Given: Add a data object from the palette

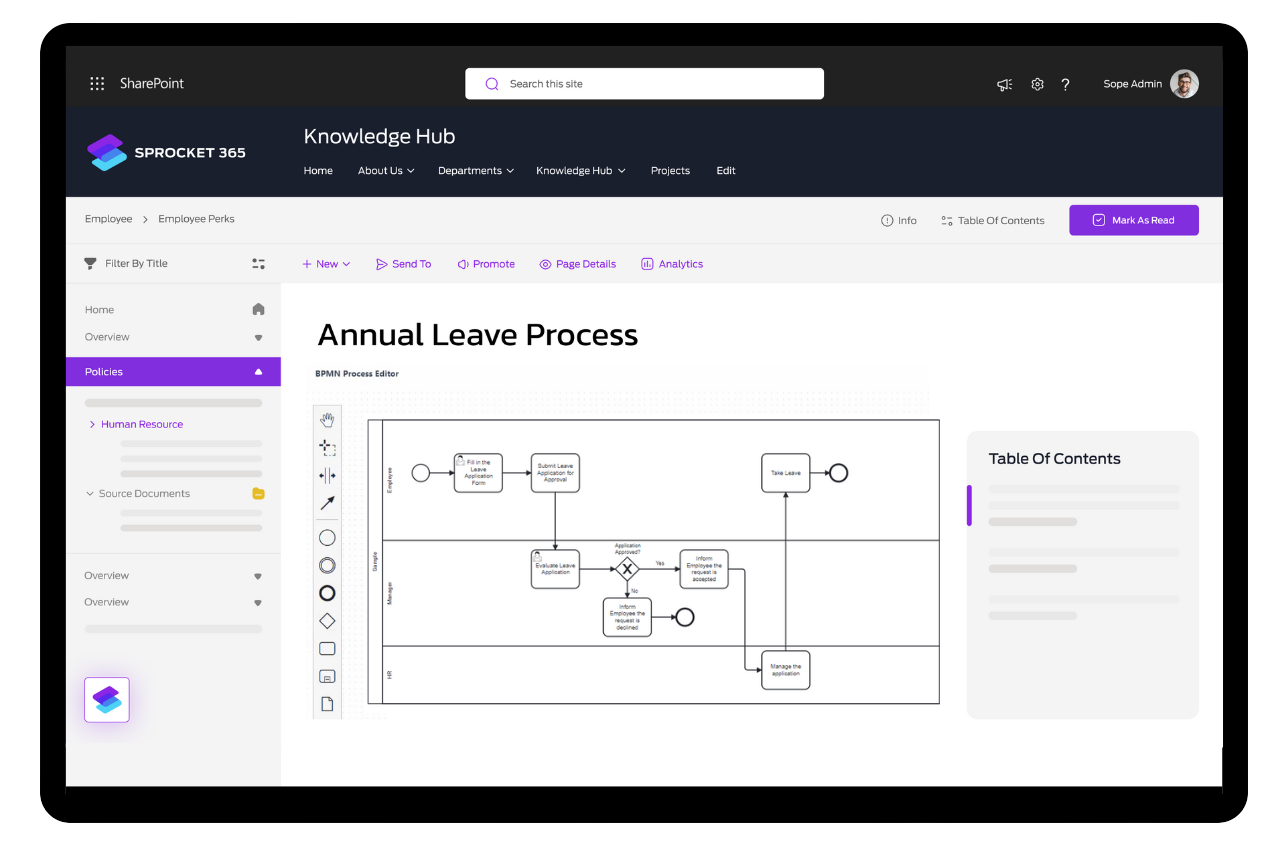Looking at the screenshot, I should (x=327, y=703).
